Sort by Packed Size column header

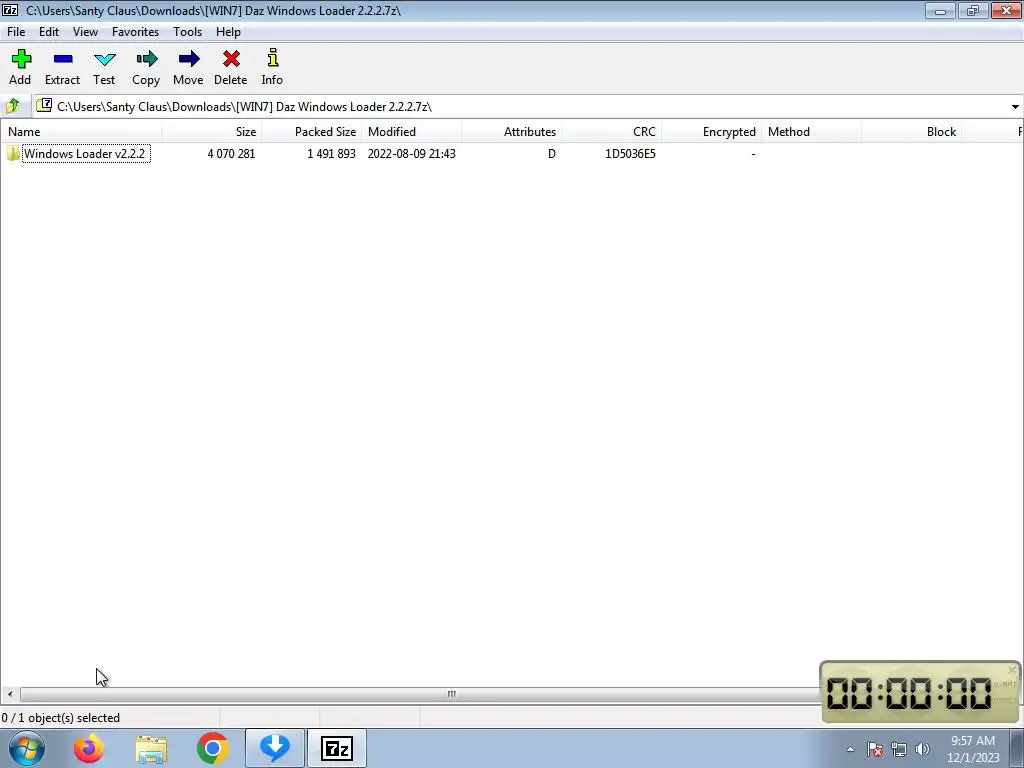click(x=312, y=131)
